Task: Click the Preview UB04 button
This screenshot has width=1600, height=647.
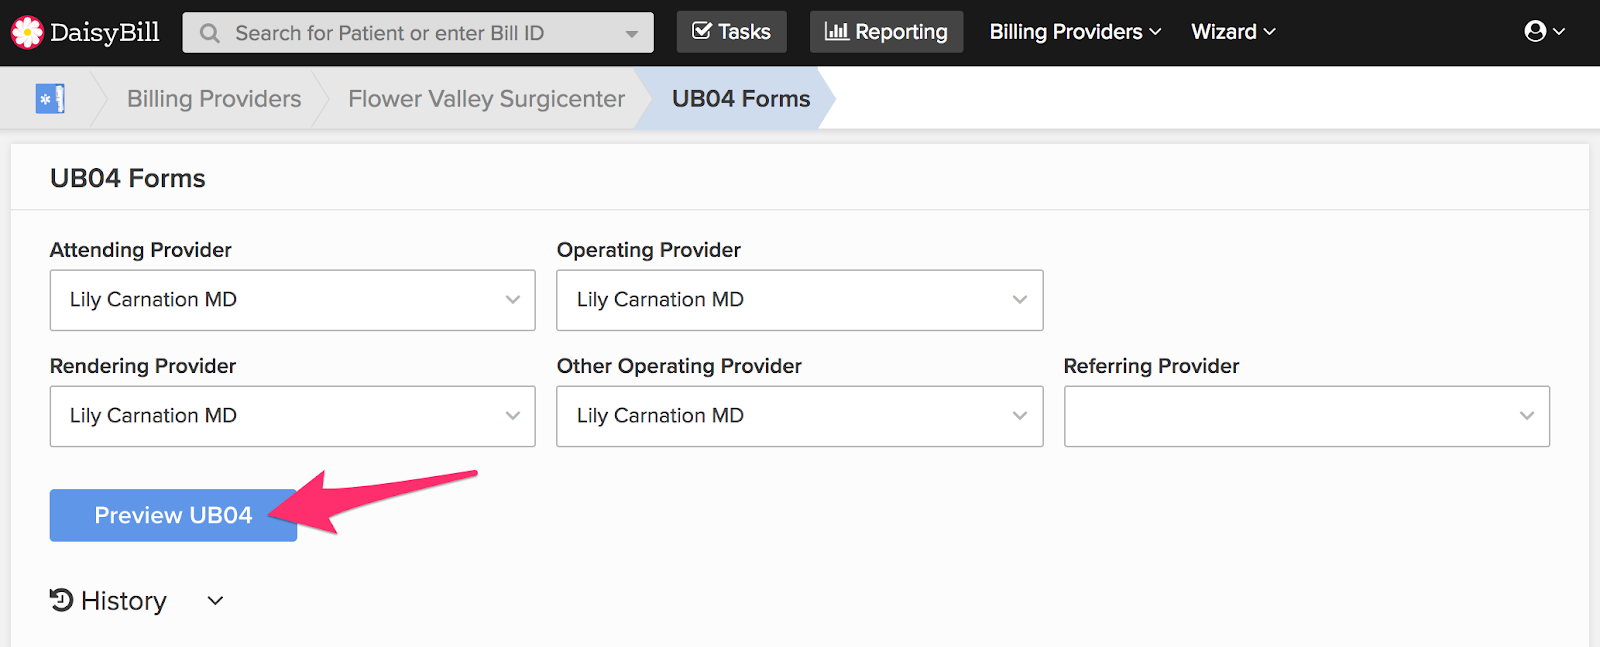Action: tap(173, 515)
